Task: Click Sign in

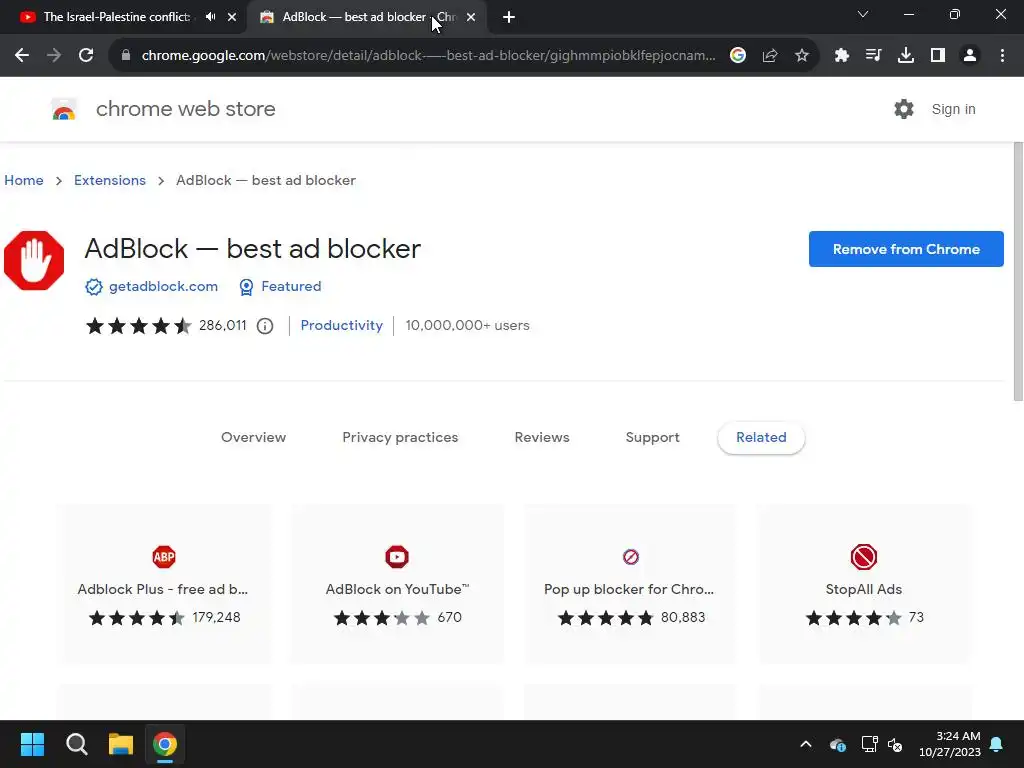Action: (x=953, y=109)
